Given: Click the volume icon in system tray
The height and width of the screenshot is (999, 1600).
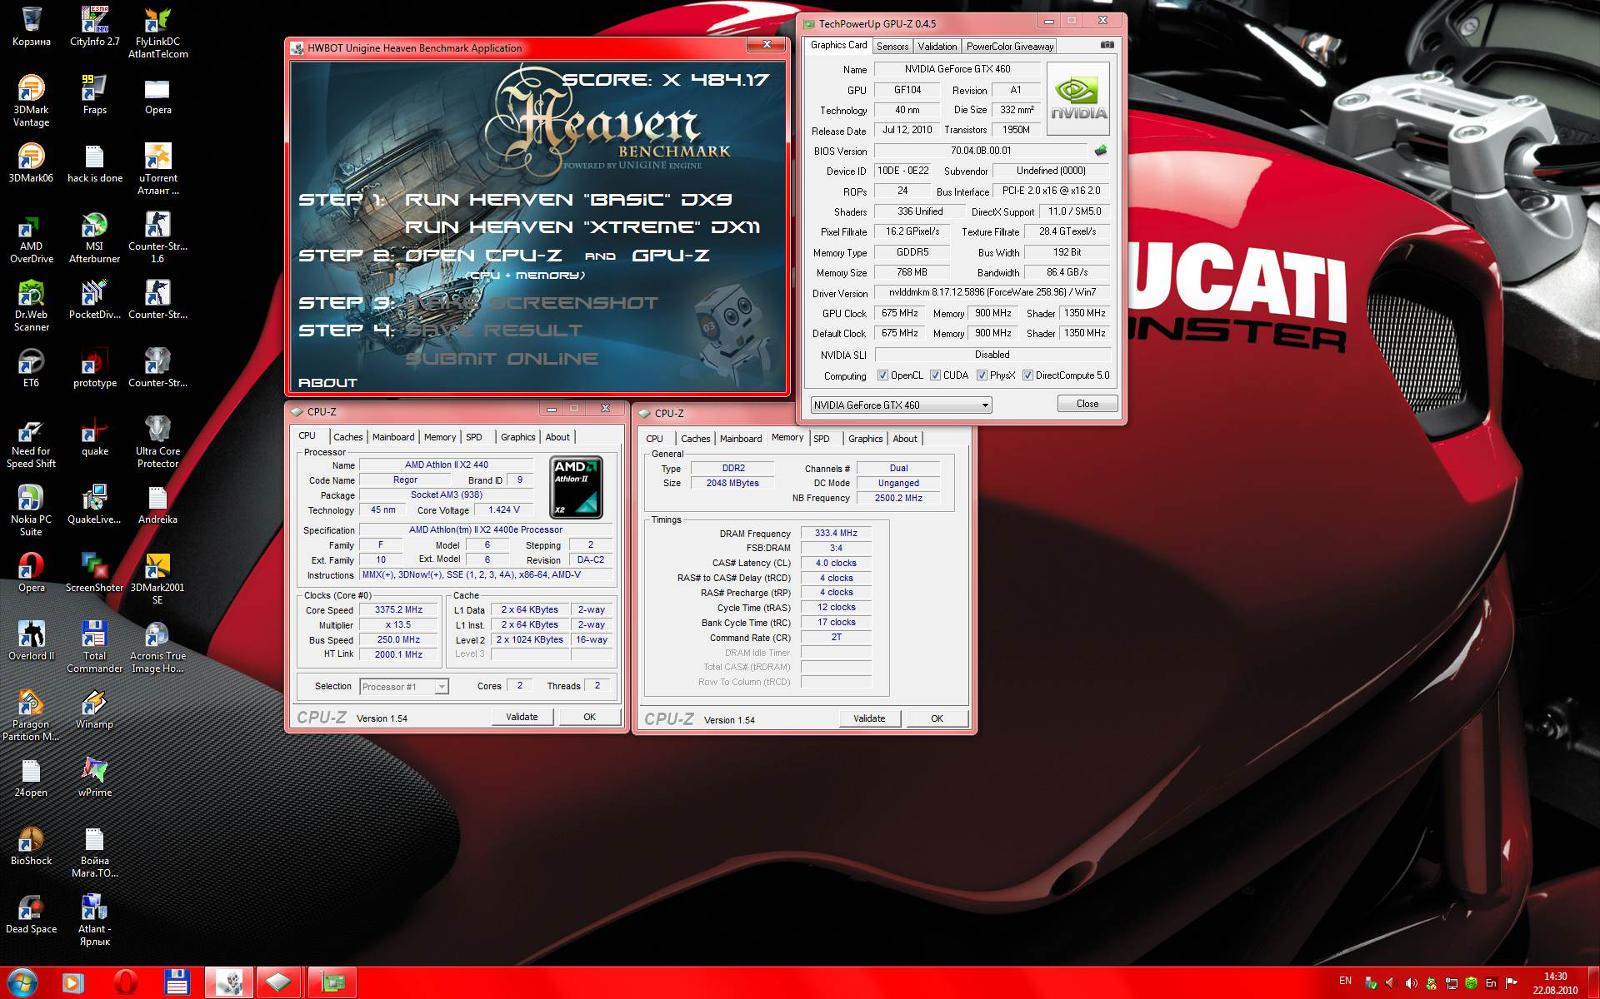Looking at the screenshot, I should 1411,983.
